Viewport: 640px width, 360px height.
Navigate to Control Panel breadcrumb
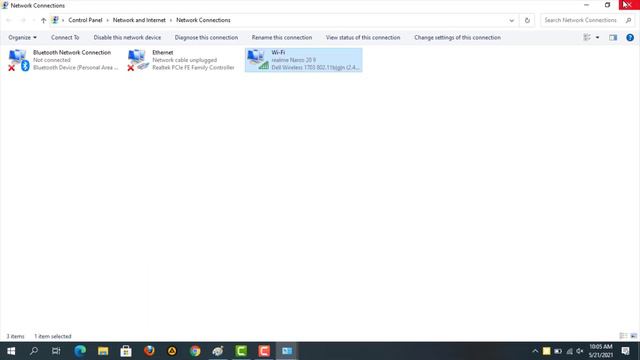pos(85,20)
